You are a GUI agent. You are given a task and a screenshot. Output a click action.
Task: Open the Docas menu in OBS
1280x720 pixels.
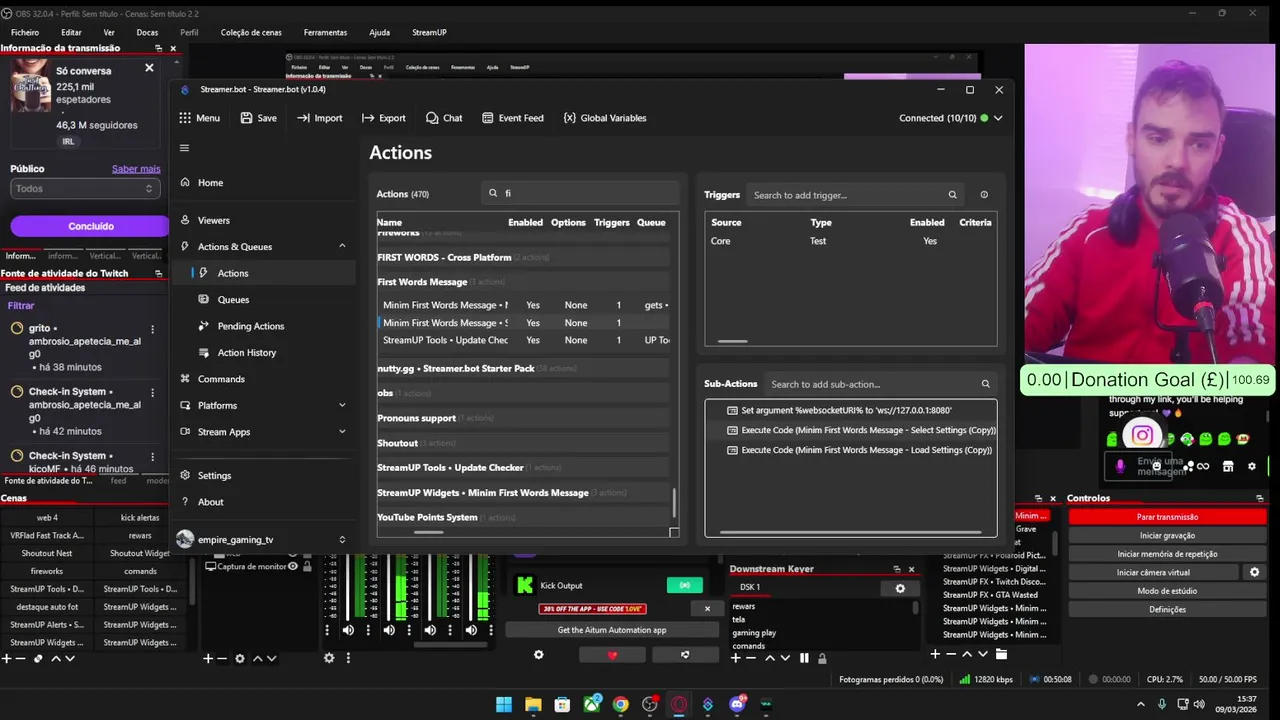tap(147, 32)
